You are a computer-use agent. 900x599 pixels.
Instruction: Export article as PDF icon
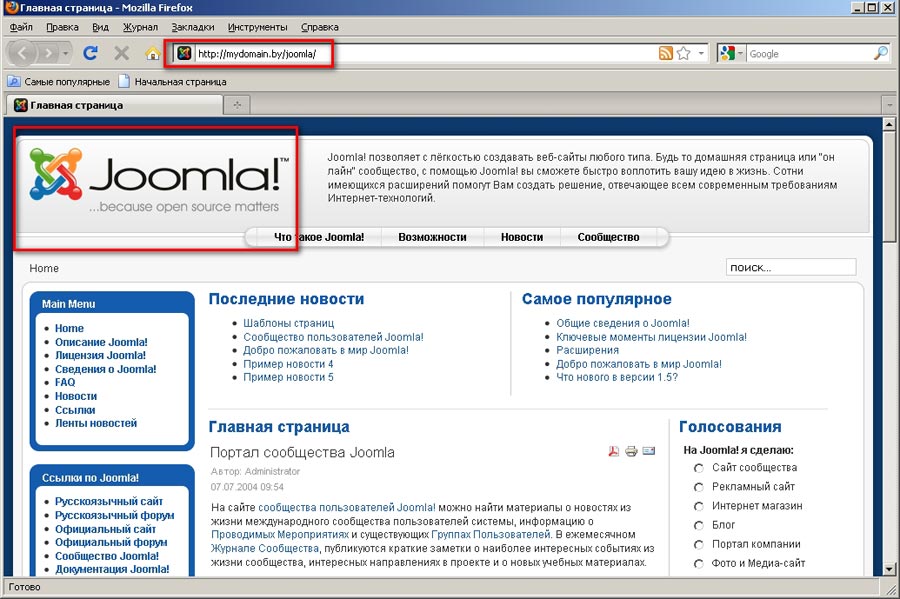click(x=614, y=451)
